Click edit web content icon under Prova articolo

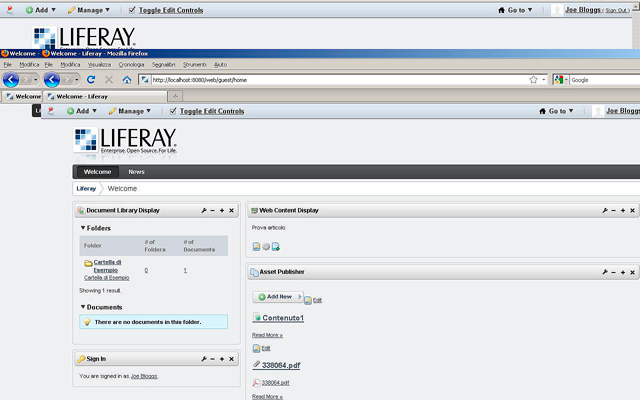(256, 247)
